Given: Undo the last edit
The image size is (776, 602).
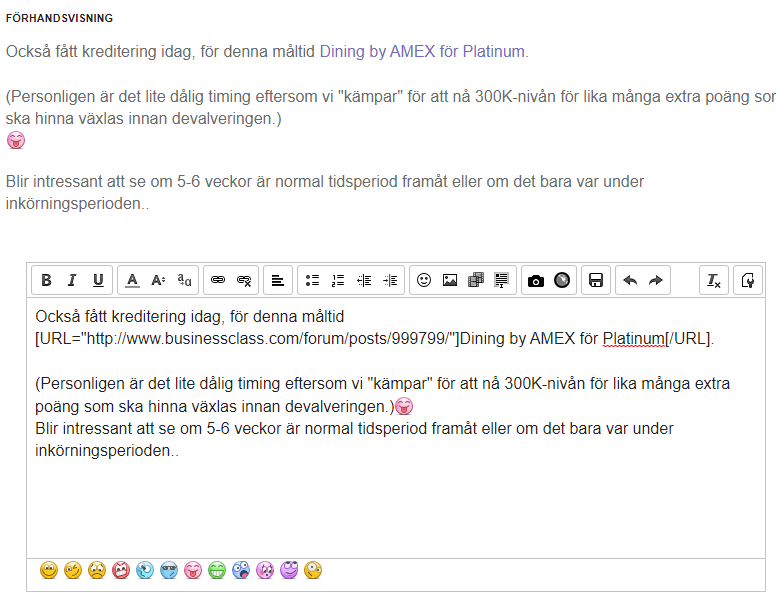Looking at the screenshot, I should [630, 281].
